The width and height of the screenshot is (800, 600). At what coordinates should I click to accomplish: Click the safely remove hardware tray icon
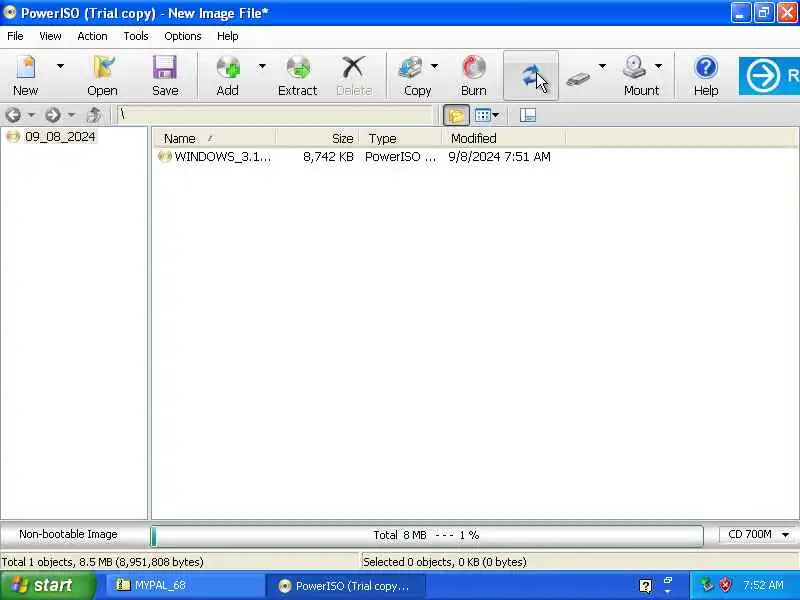(706, 585)
